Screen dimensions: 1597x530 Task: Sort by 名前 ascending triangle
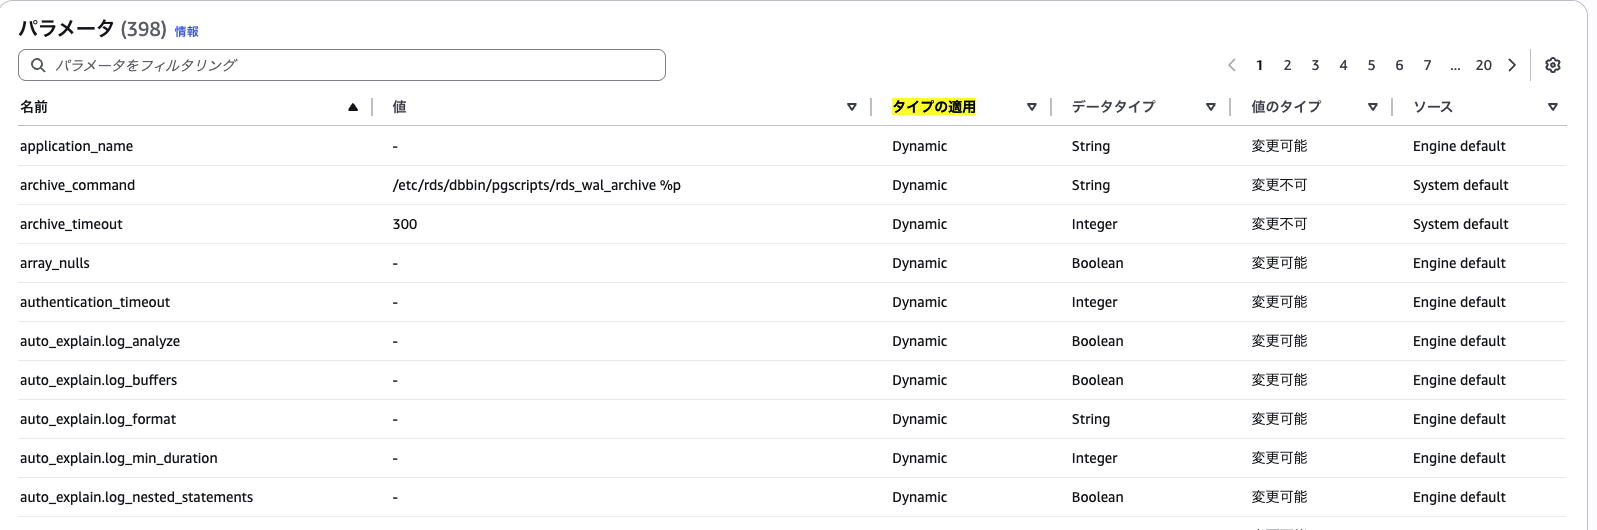[x=353, y=107]
